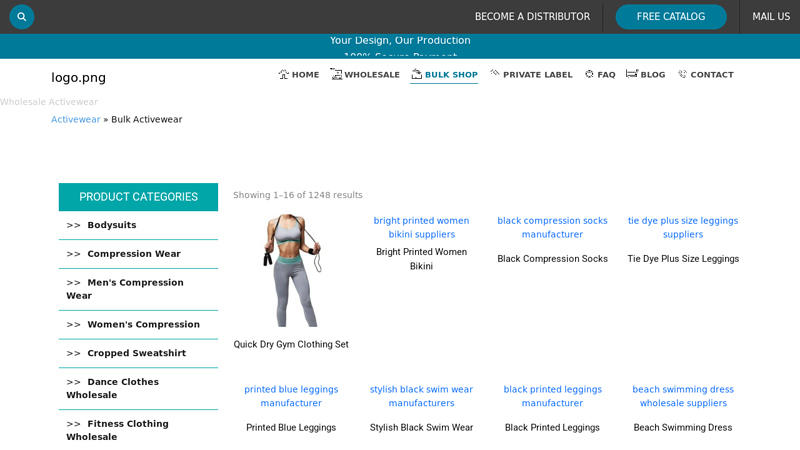Select the BULK SHOP menu item
Viewport: 800px width, 450px height.
click(452, 74)
